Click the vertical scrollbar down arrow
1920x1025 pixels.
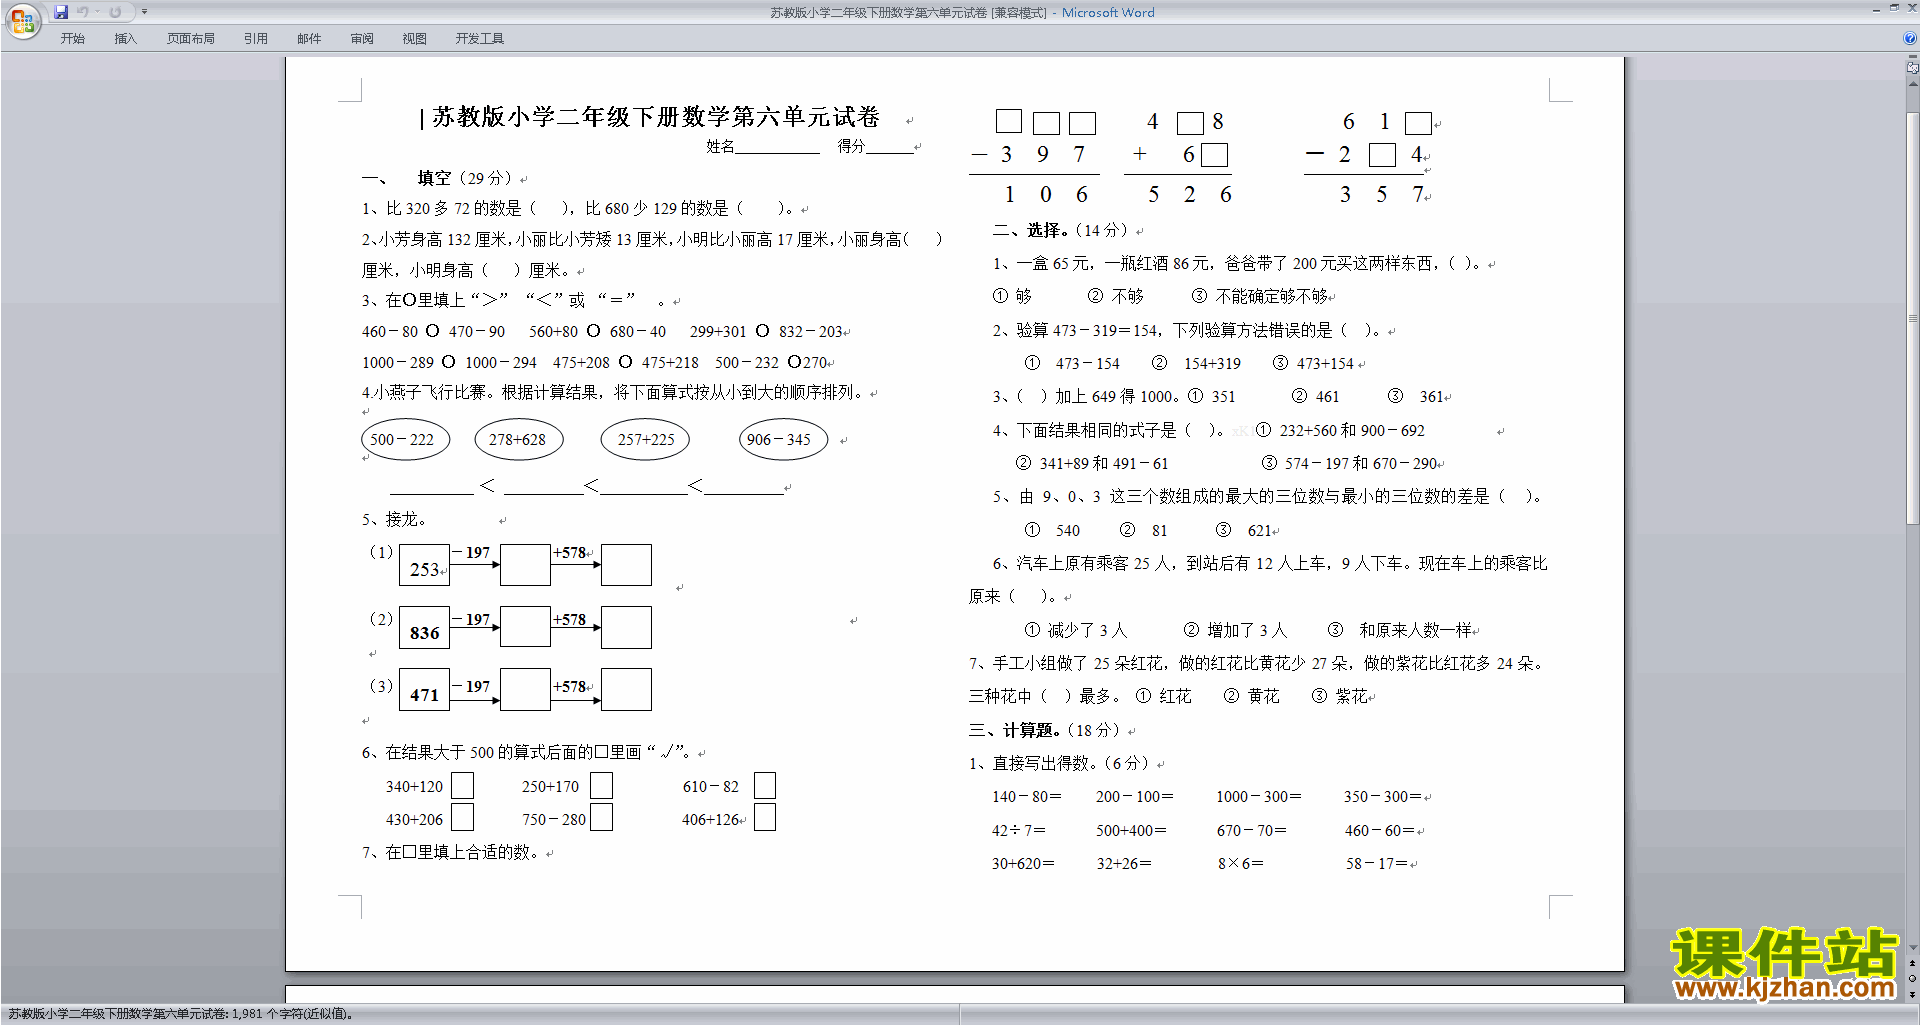1912,947
